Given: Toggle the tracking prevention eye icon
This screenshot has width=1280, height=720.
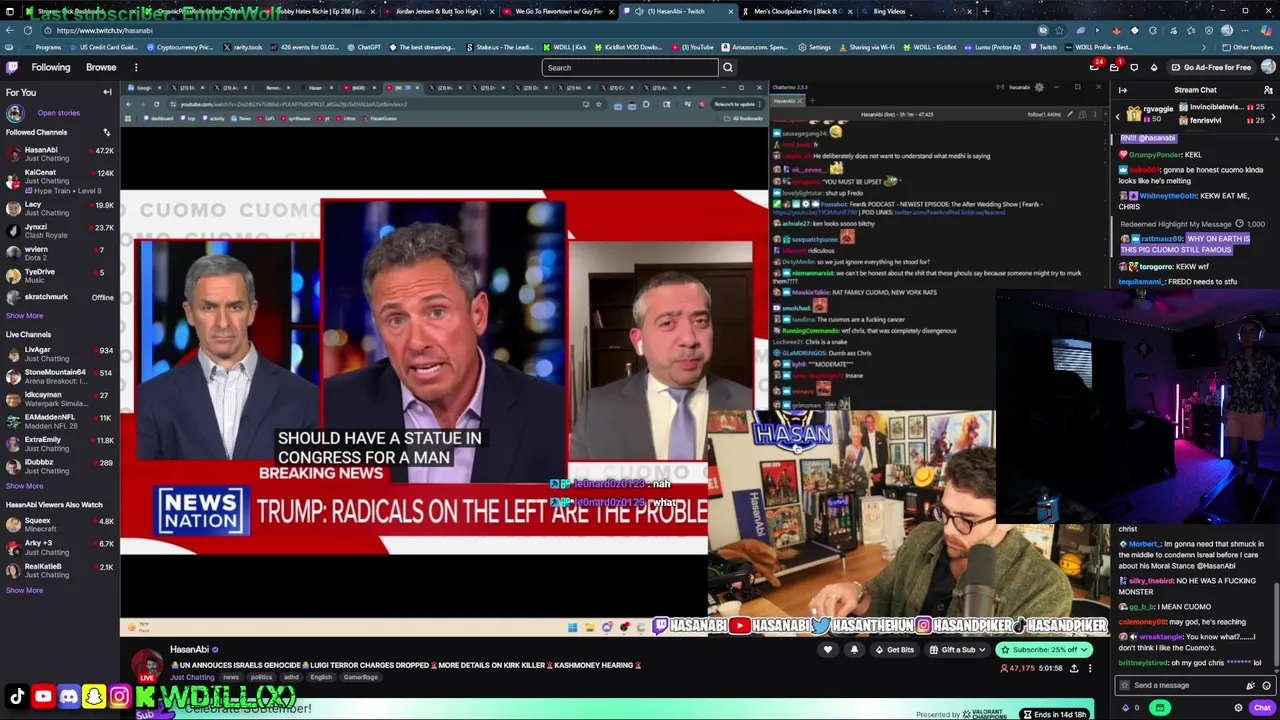Looking at the screenshot, I should click(x=1043, y=30).
